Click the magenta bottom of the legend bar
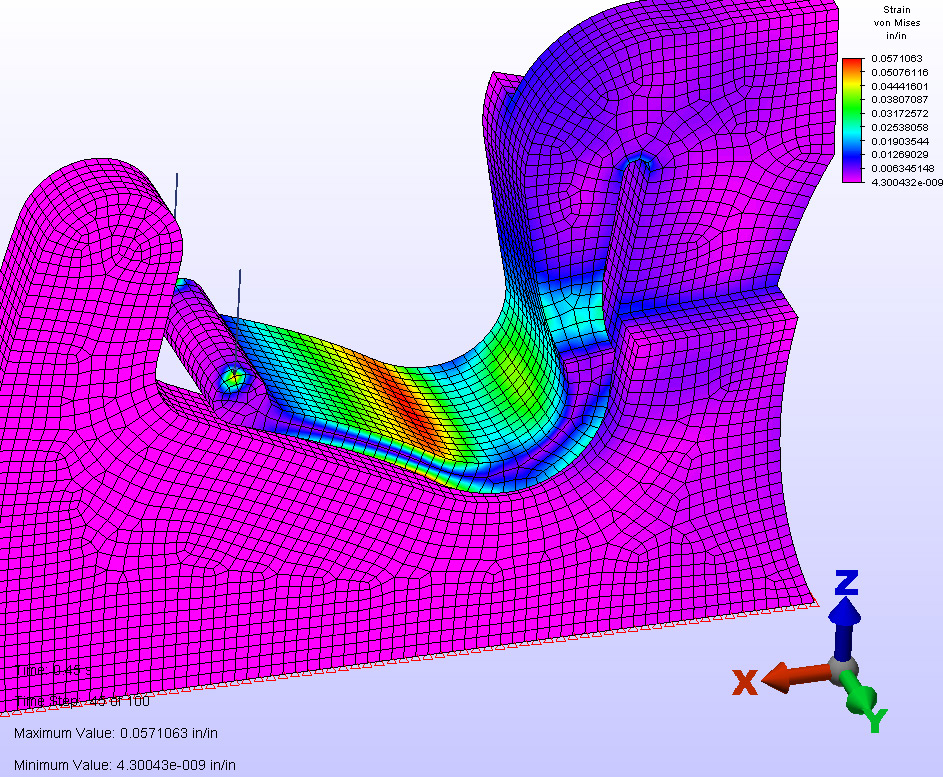Viewport: 943px width, 777px height. point(852,178)
